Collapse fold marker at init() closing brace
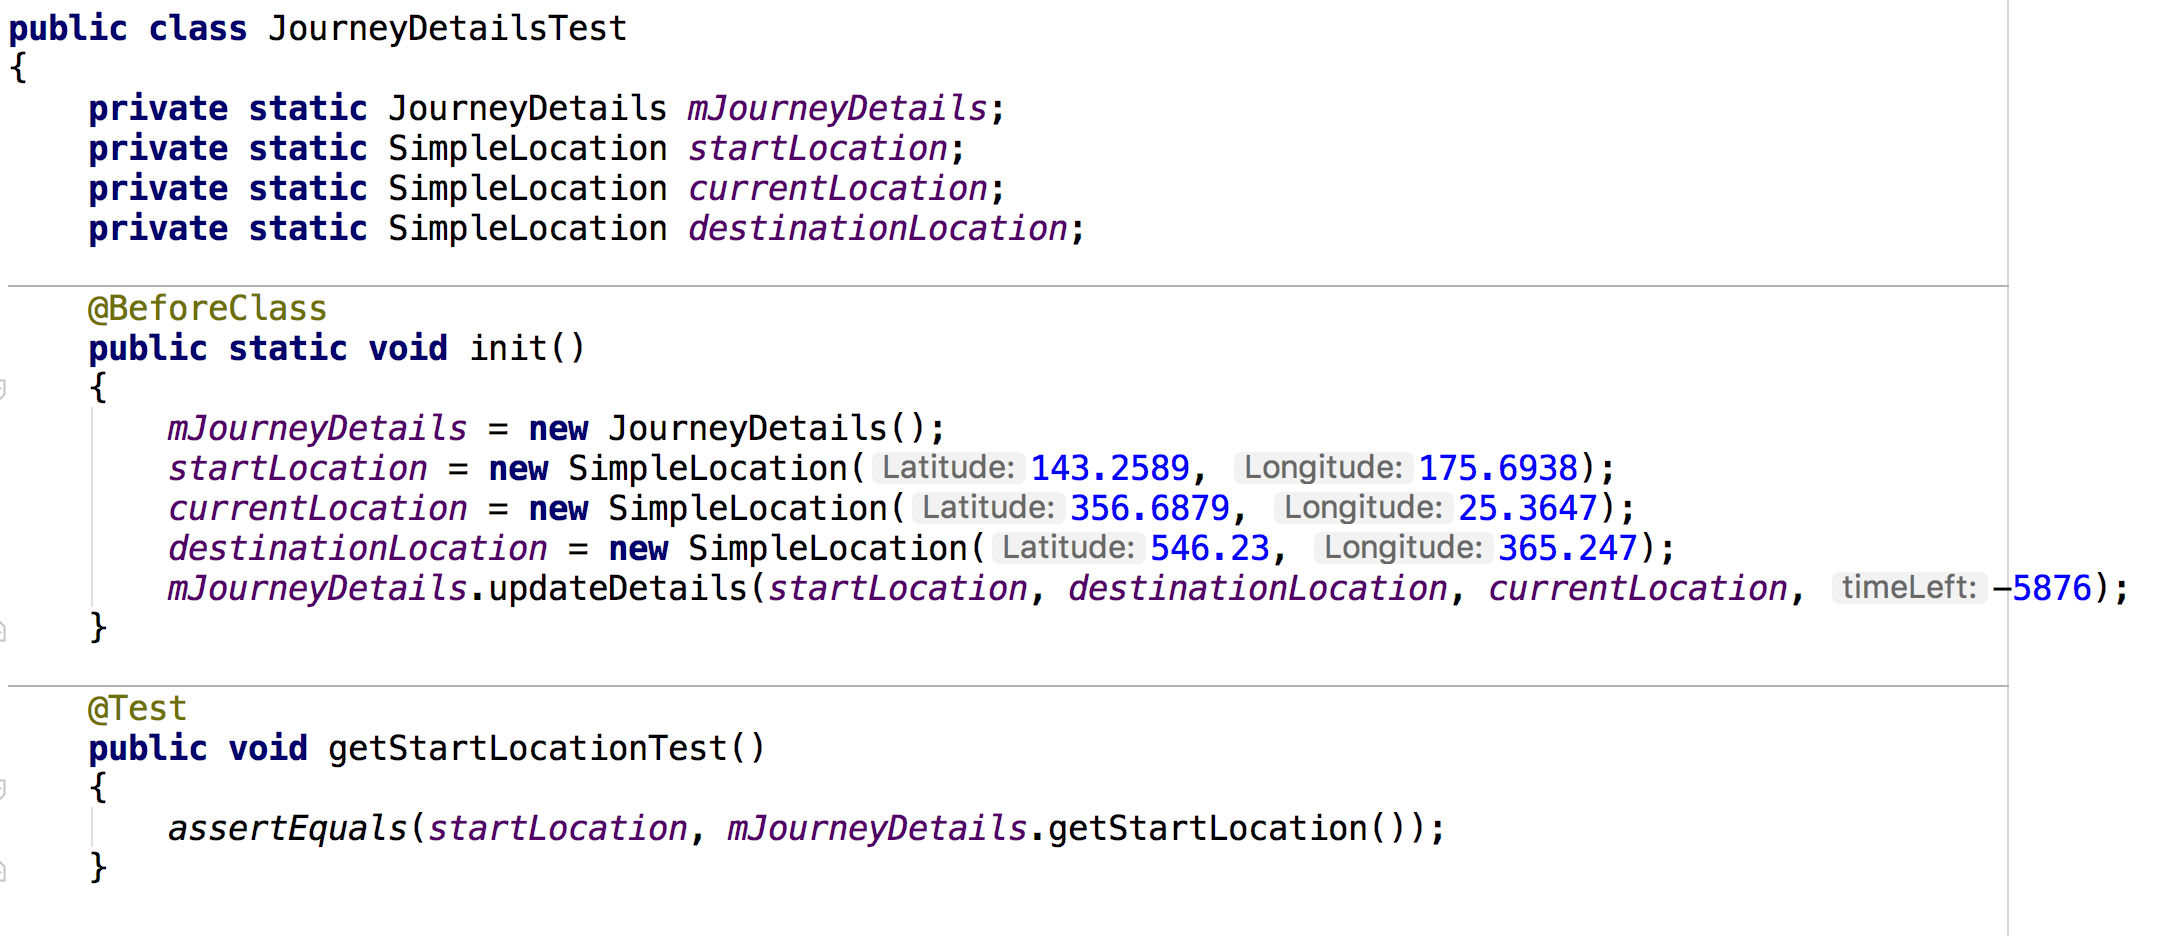The width and height of the screenshot is (2164, 936). (x=2, y=629)
